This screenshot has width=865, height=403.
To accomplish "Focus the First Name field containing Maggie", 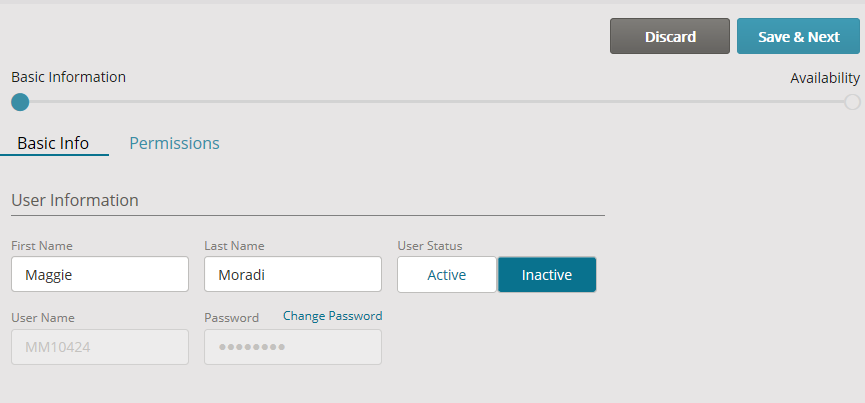I will (x=100, y=274).
